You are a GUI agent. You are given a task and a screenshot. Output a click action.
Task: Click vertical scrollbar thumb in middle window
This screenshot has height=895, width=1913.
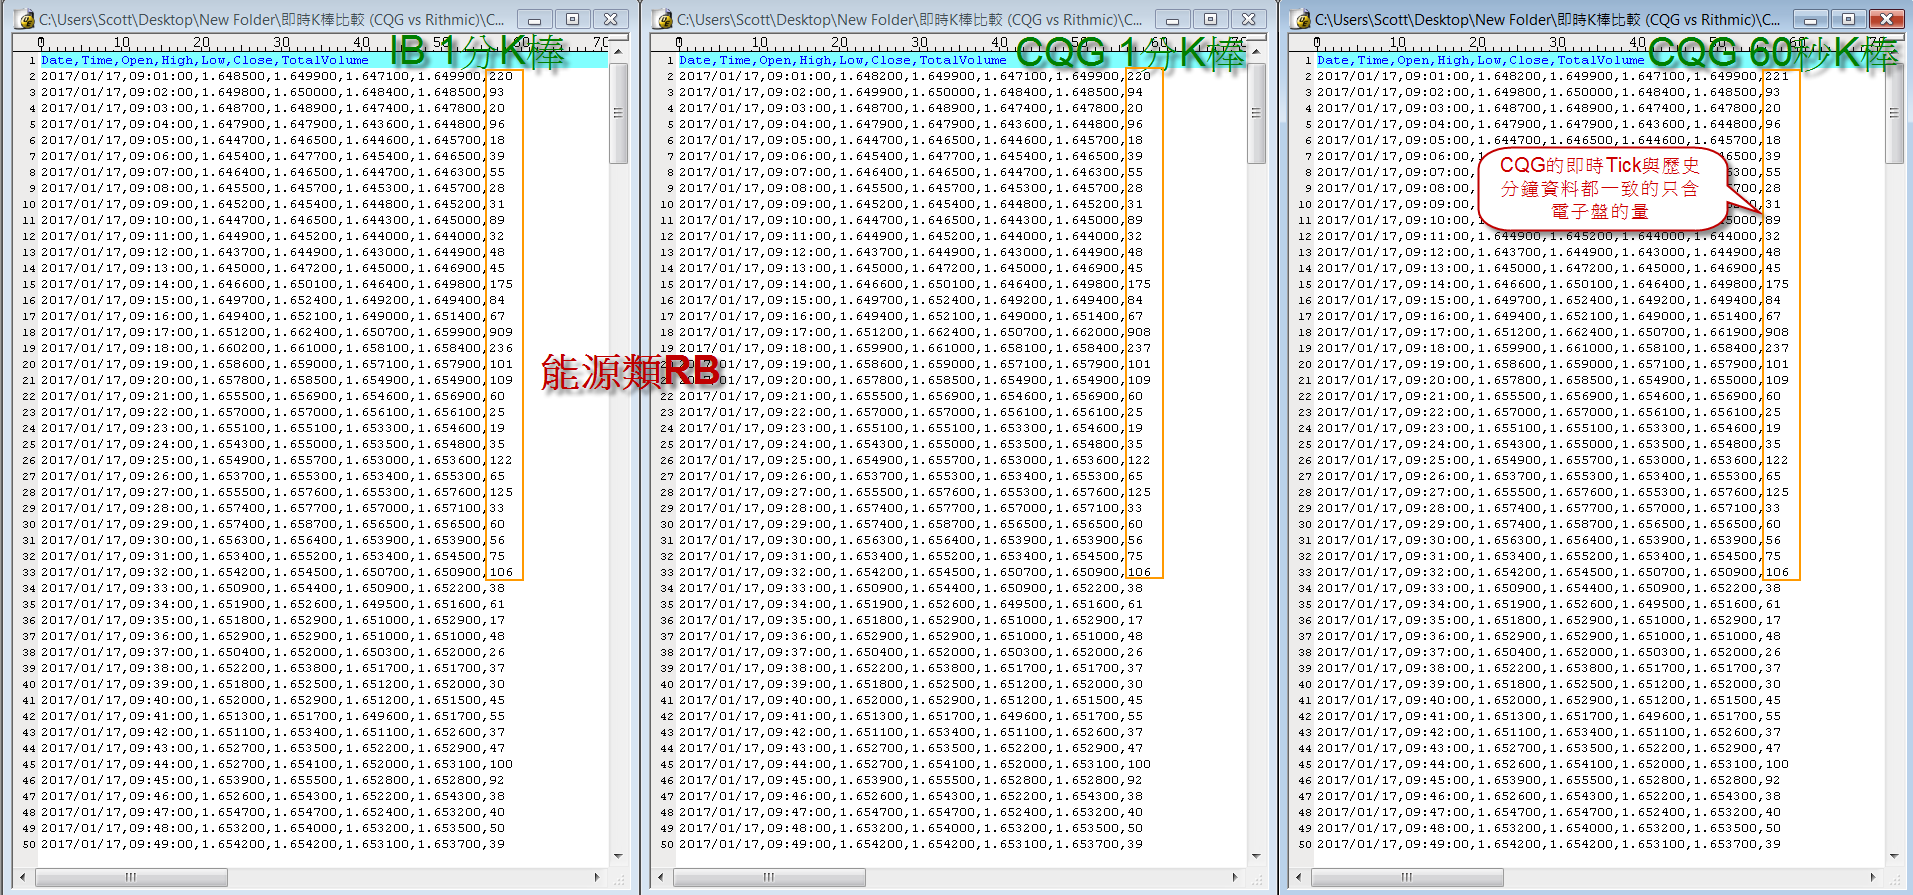click(x=1256, y=112)
